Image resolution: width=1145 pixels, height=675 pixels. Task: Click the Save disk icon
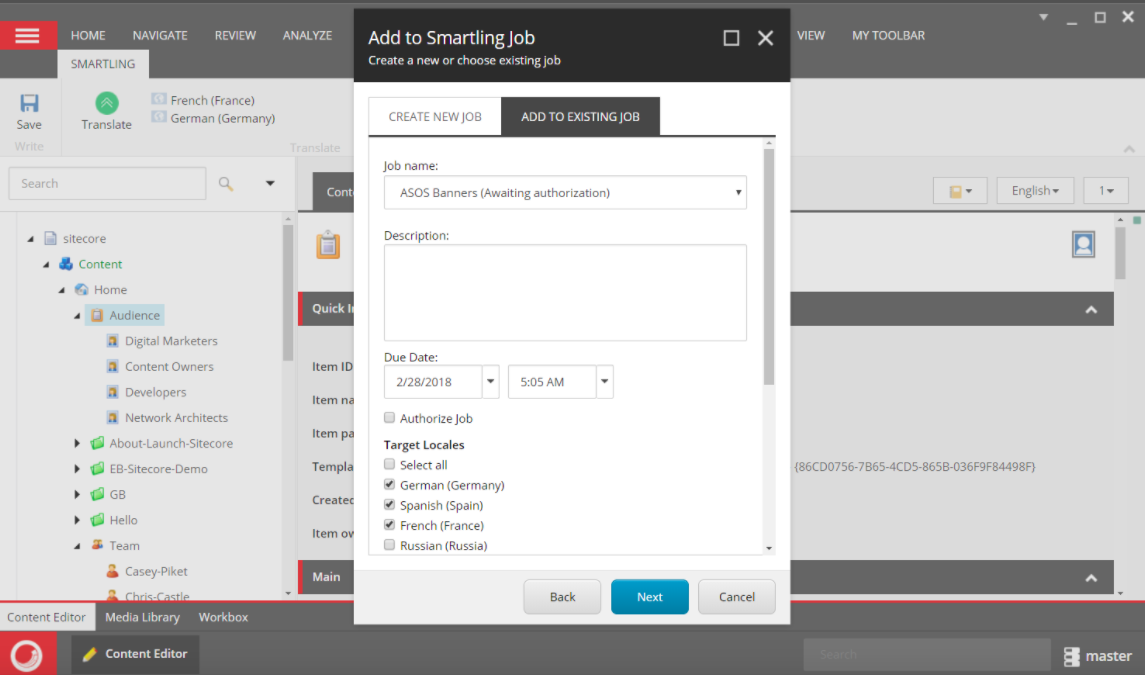(29, 103)
